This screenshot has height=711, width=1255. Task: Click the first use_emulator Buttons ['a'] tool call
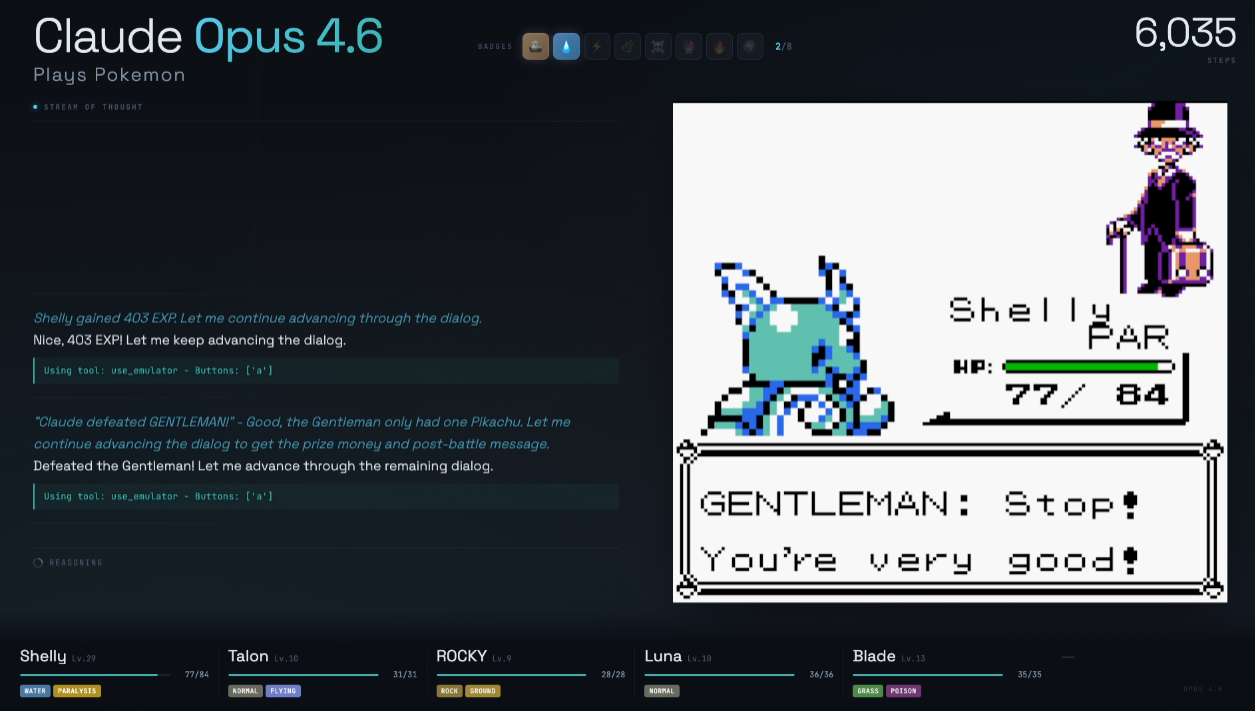click(x=326, y=371)
